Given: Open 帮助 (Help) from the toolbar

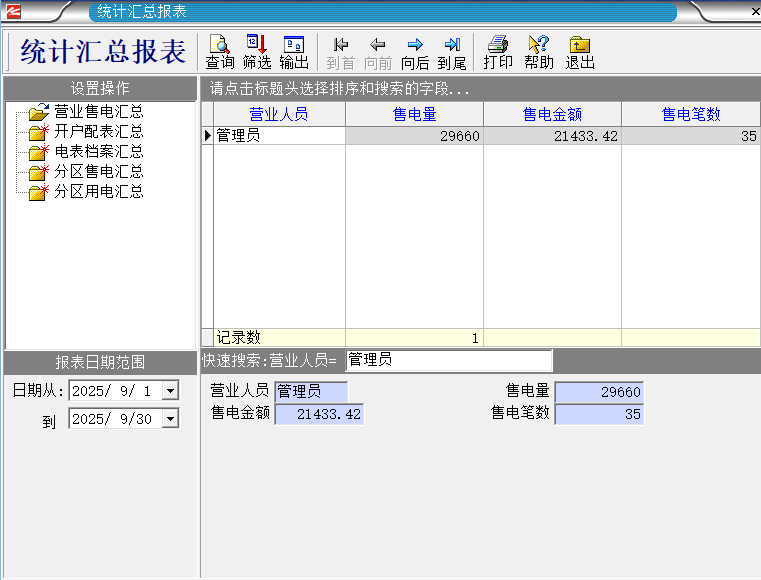Looking at the screenshot, I should pyautogui.click(x=538, y=52).
